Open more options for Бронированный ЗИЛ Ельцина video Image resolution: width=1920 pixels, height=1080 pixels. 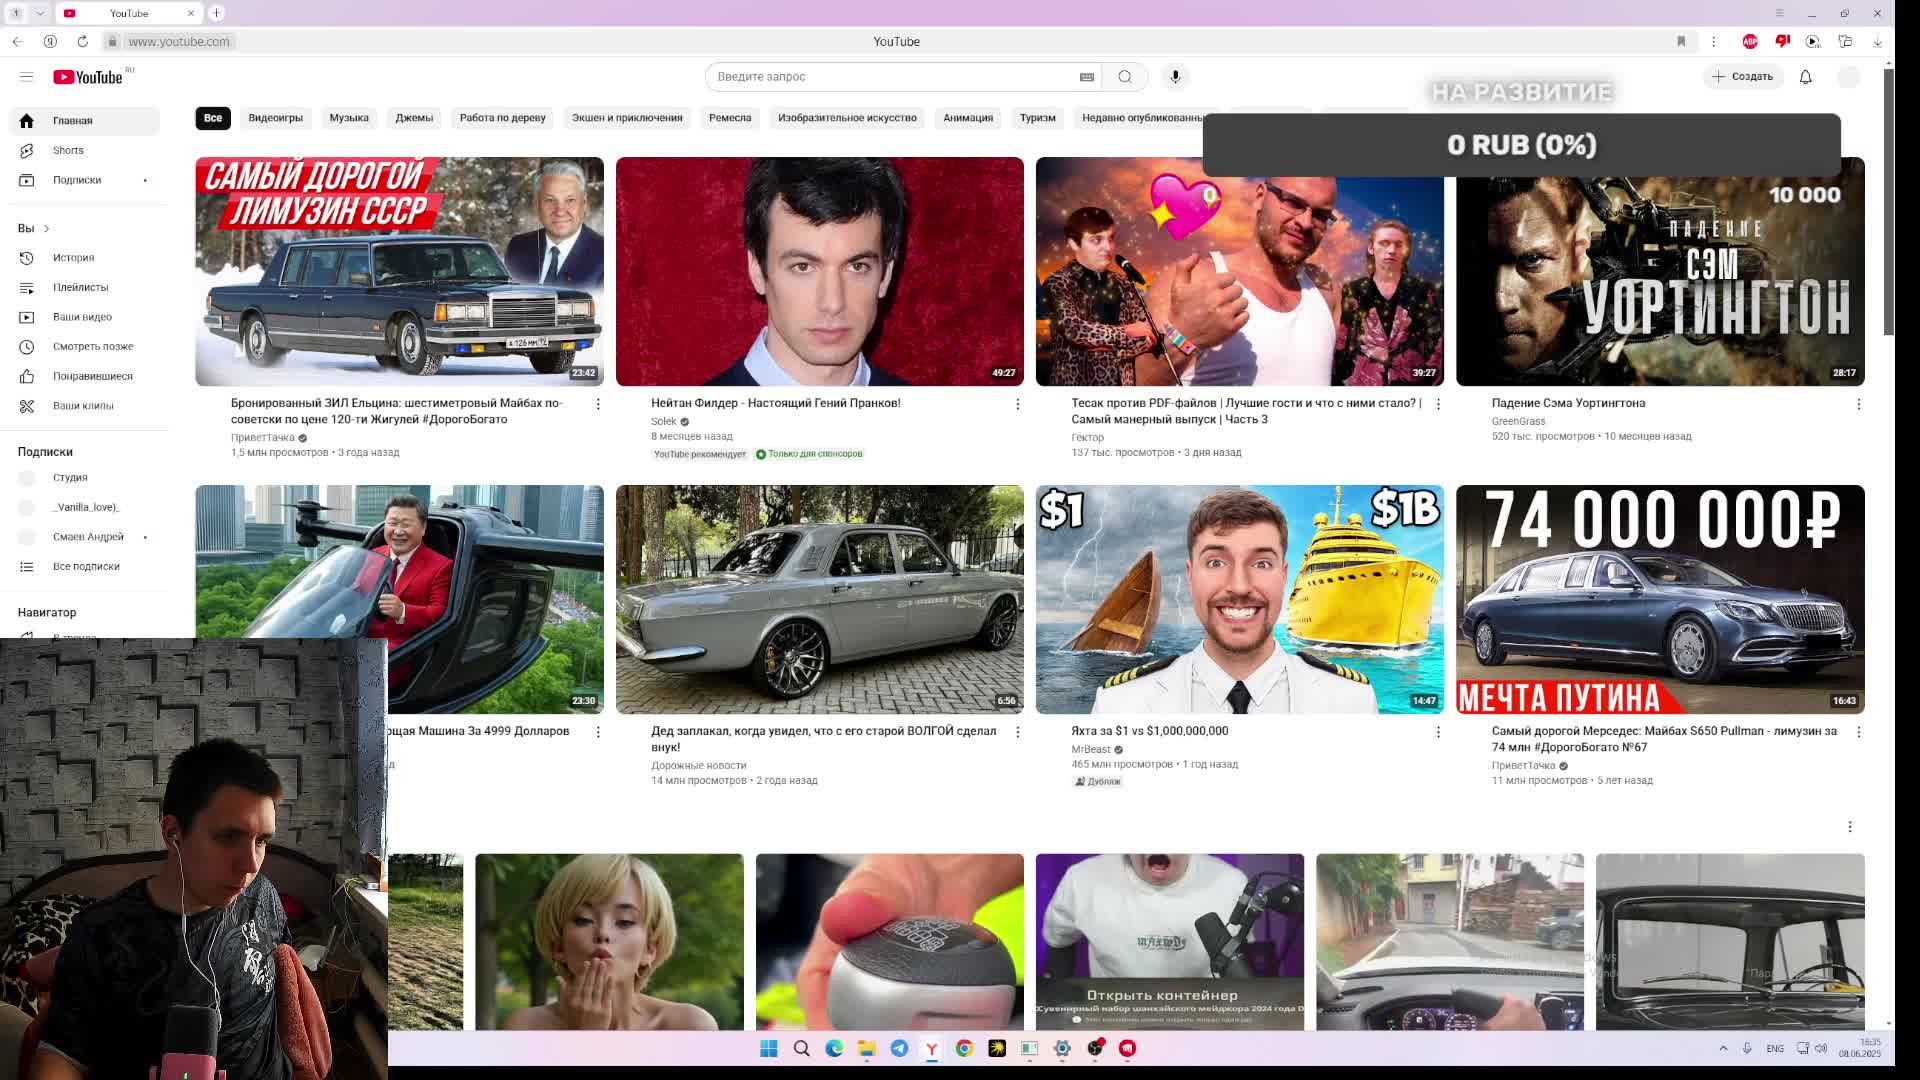[598, 404]
